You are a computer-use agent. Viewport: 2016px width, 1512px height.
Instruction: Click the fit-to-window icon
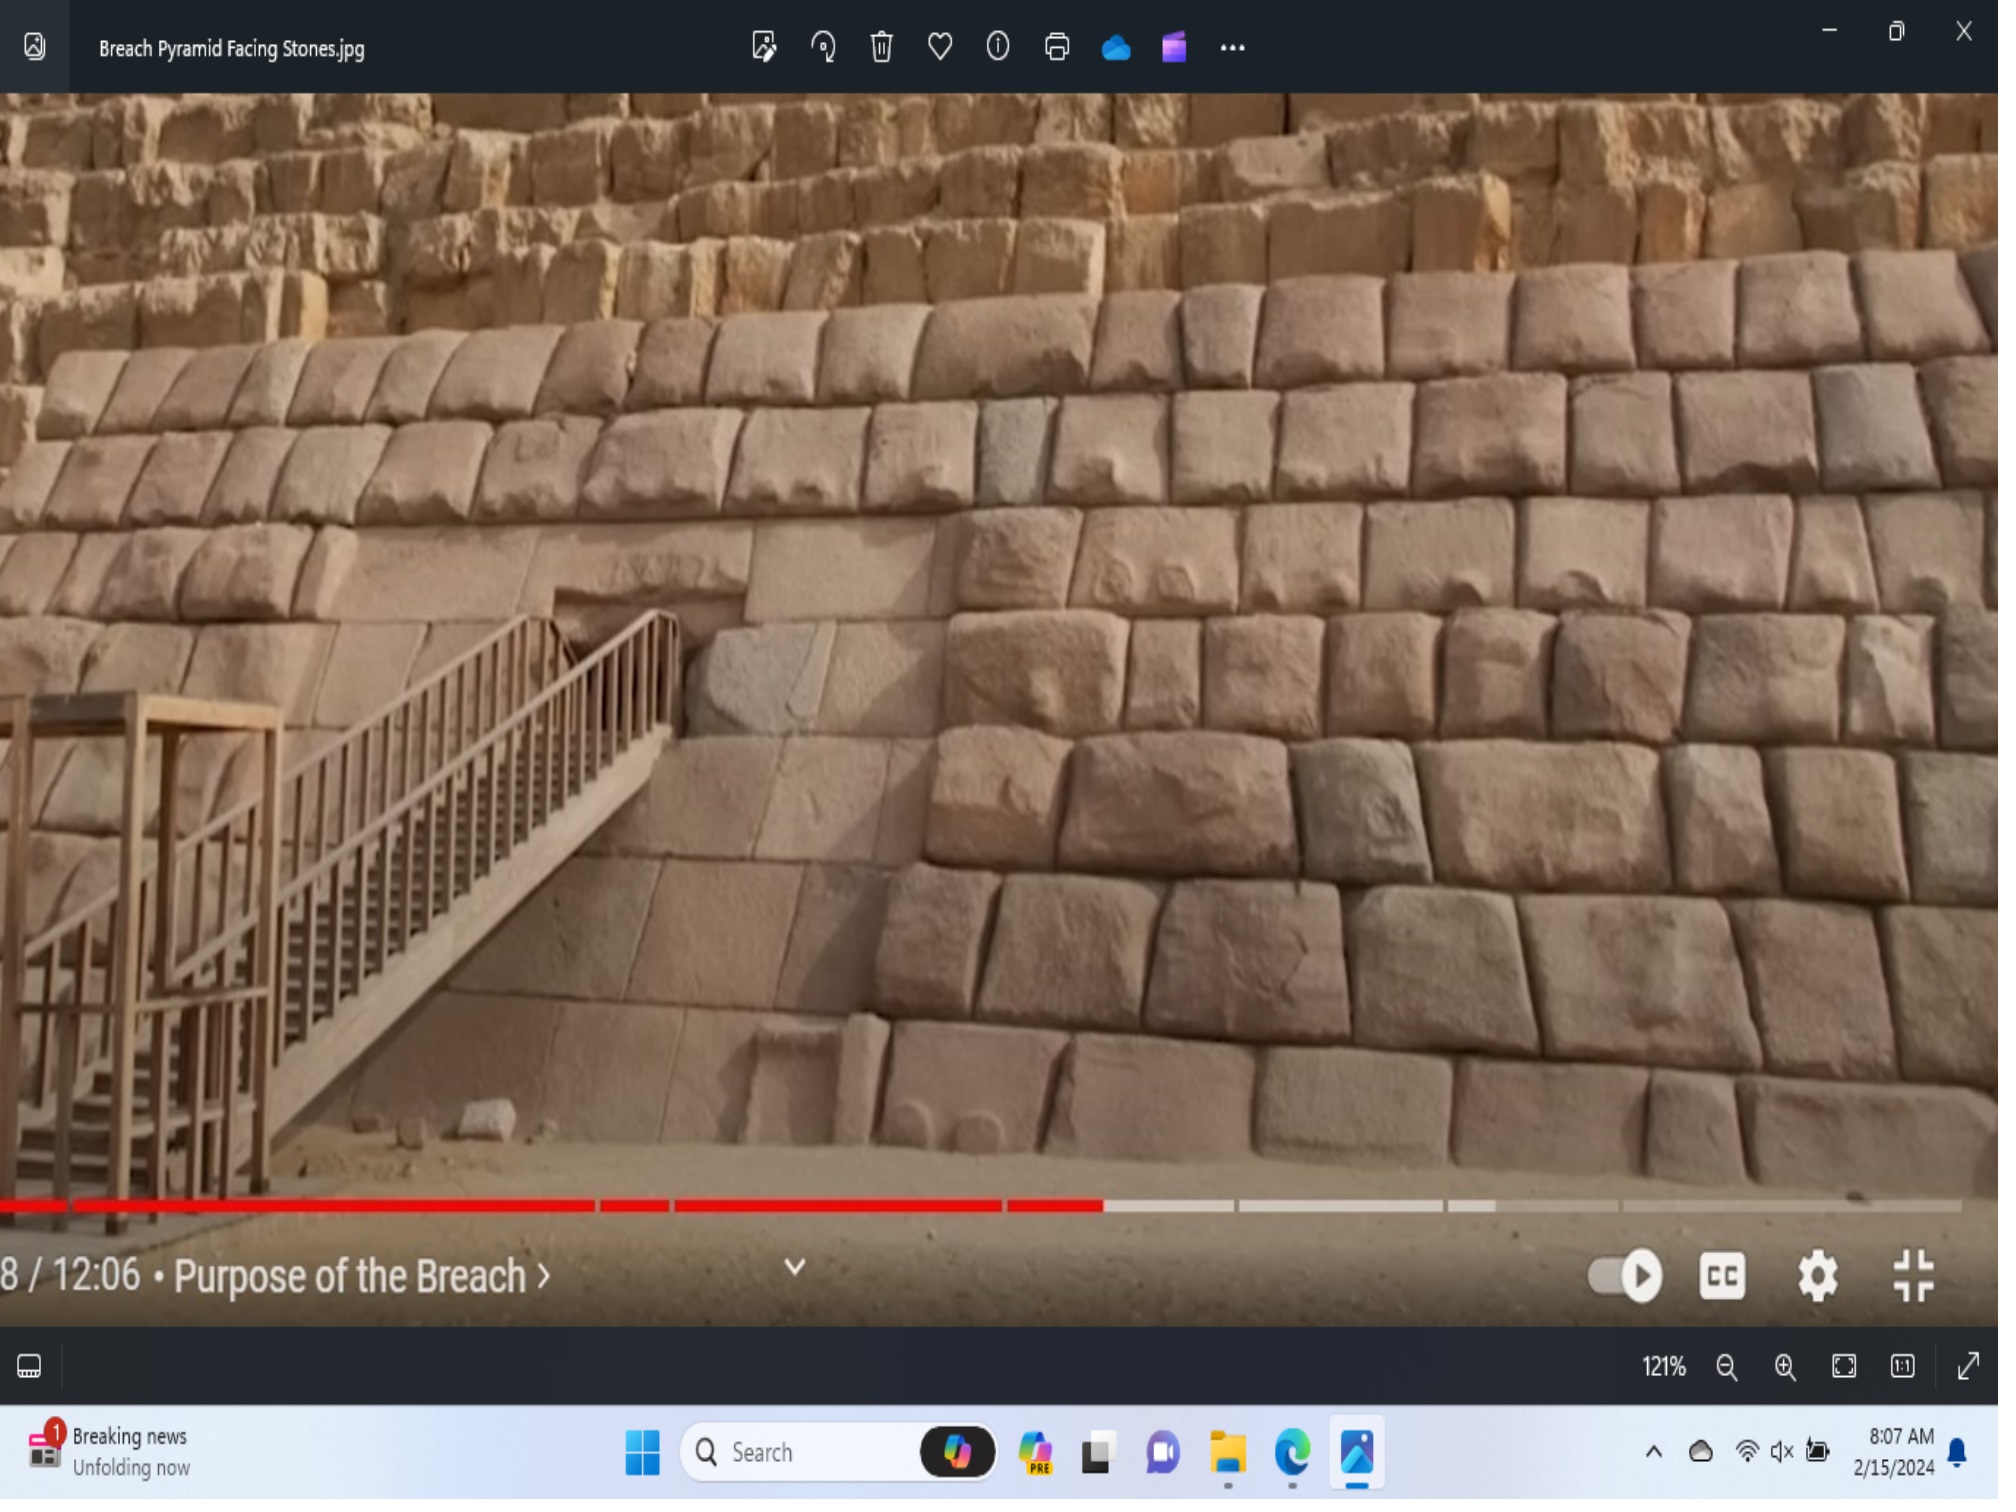(x=1860, y=1378)
